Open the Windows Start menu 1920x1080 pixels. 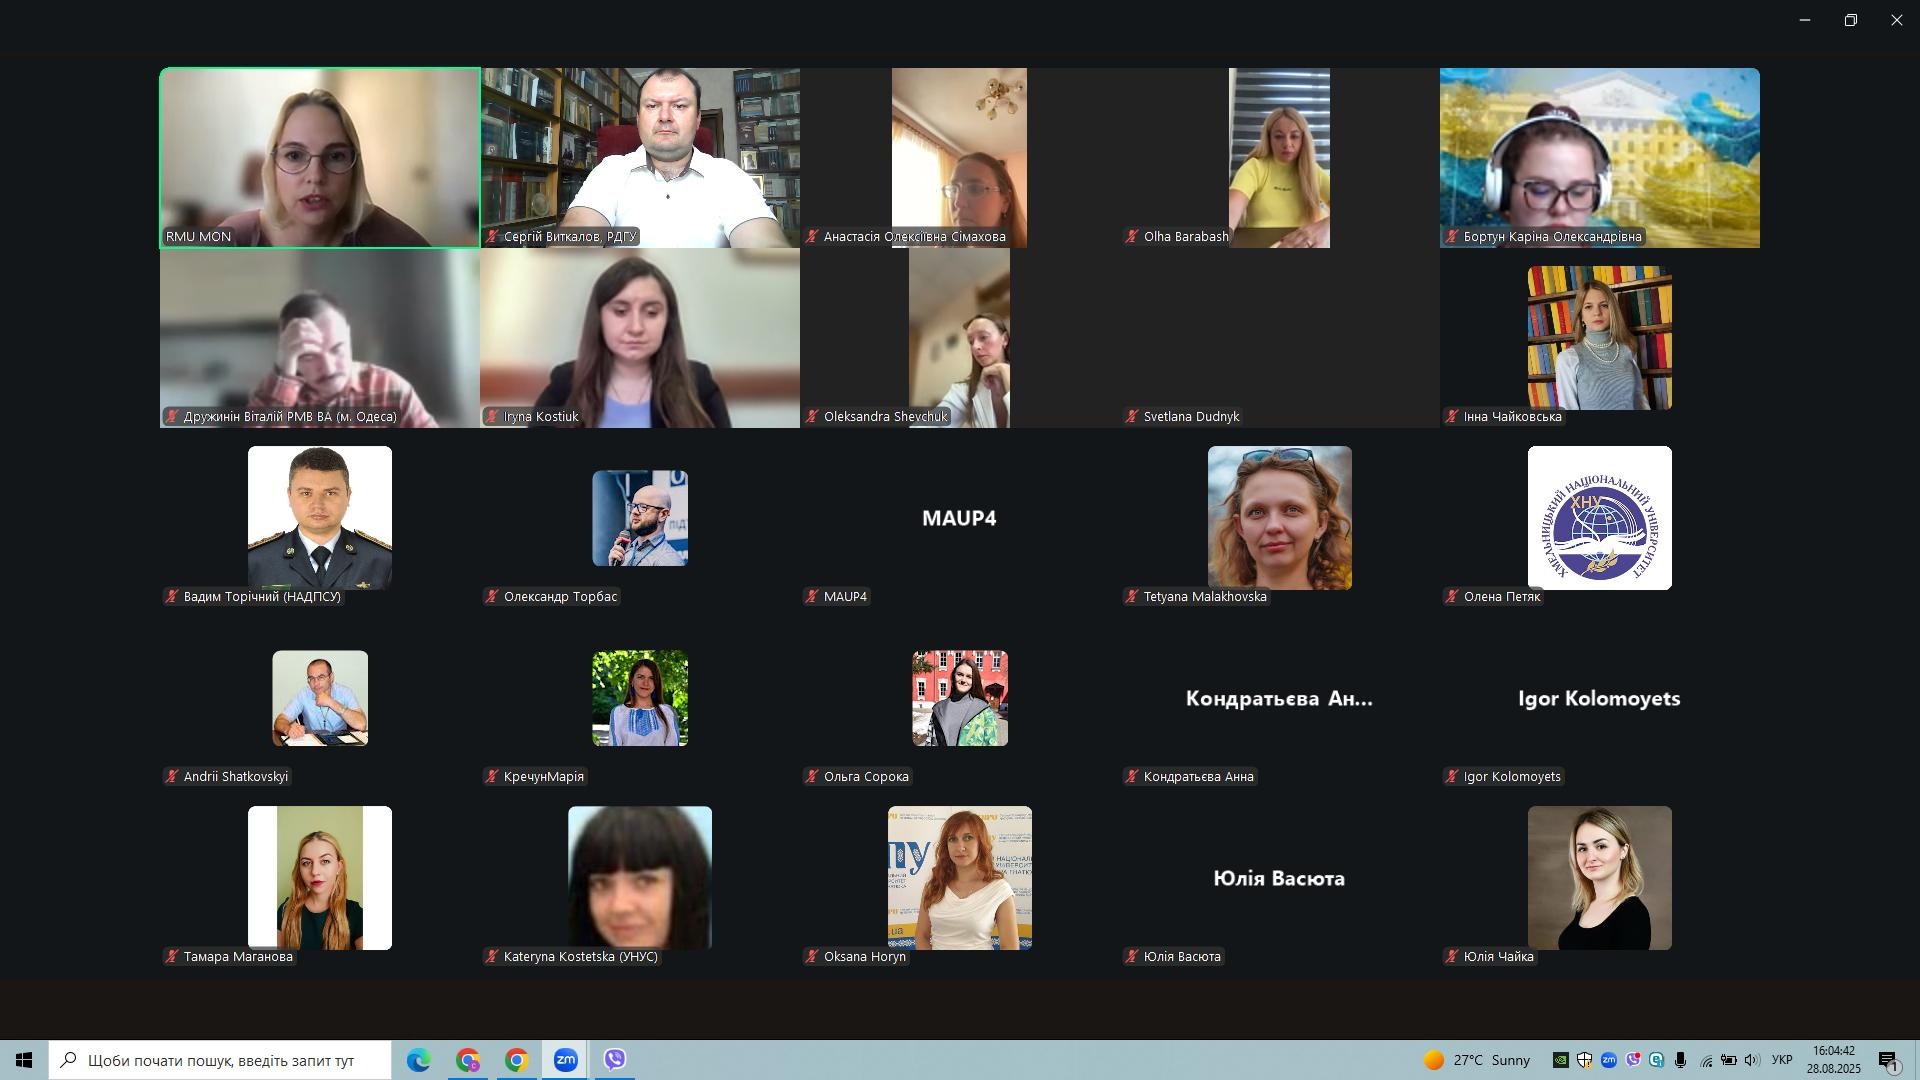tap(24, 1060)
